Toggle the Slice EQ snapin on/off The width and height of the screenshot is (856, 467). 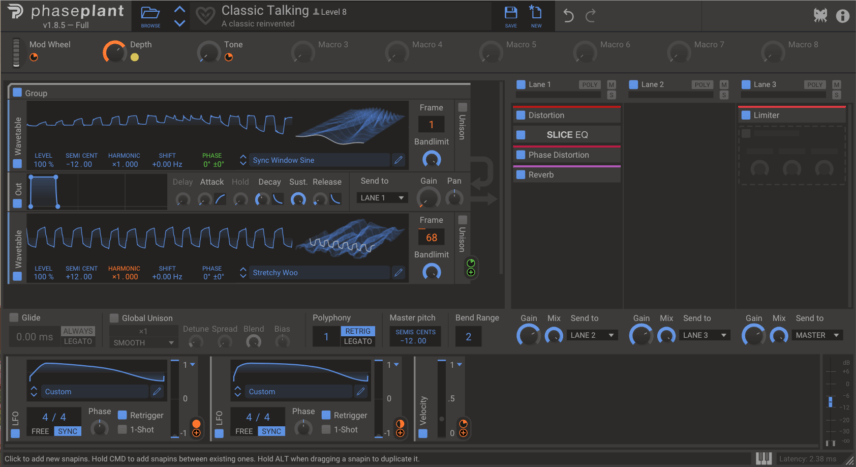(x=520, y=135)
